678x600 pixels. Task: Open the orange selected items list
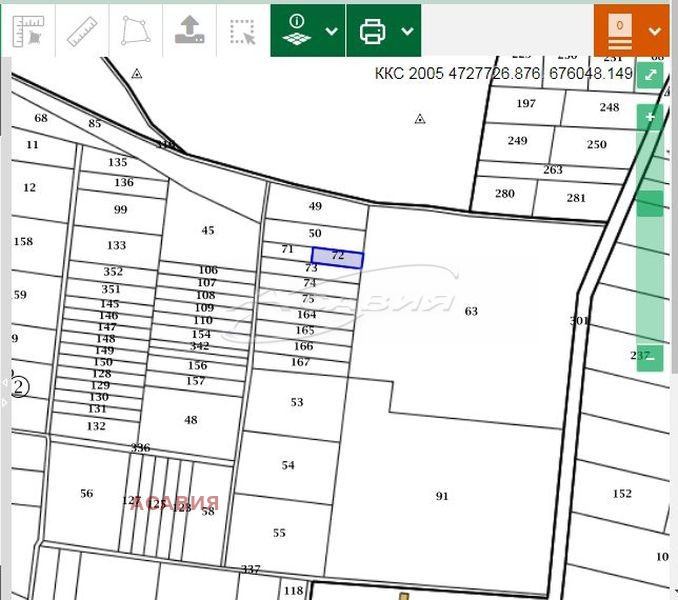pos(620,31)
